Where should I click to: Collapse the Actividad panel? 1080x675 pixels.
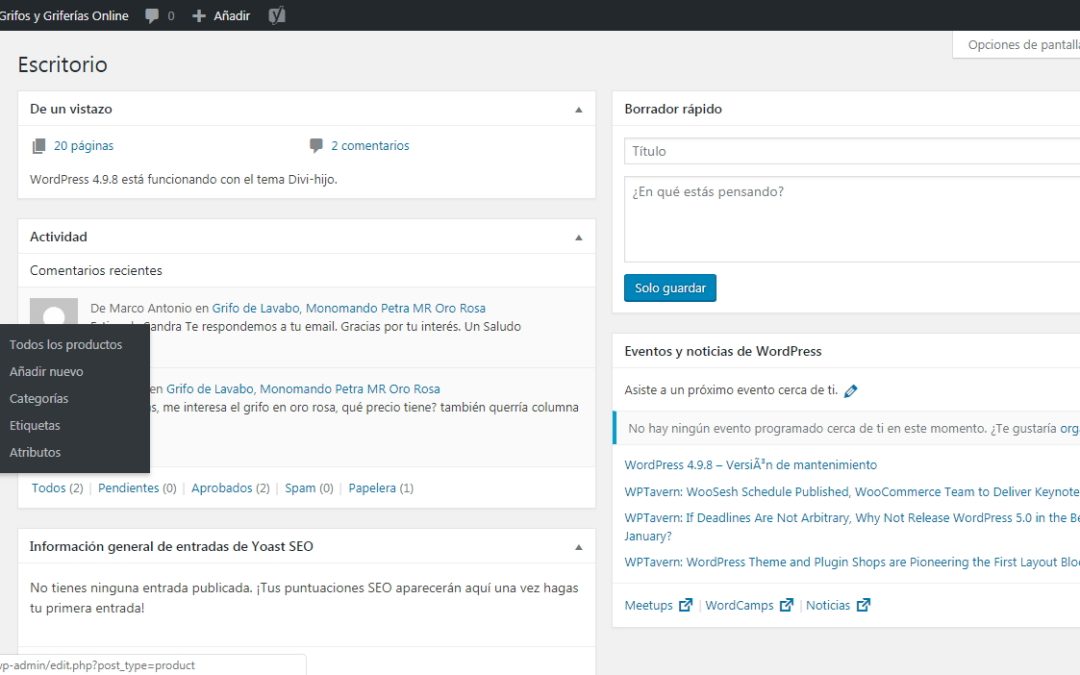point(579,238)
